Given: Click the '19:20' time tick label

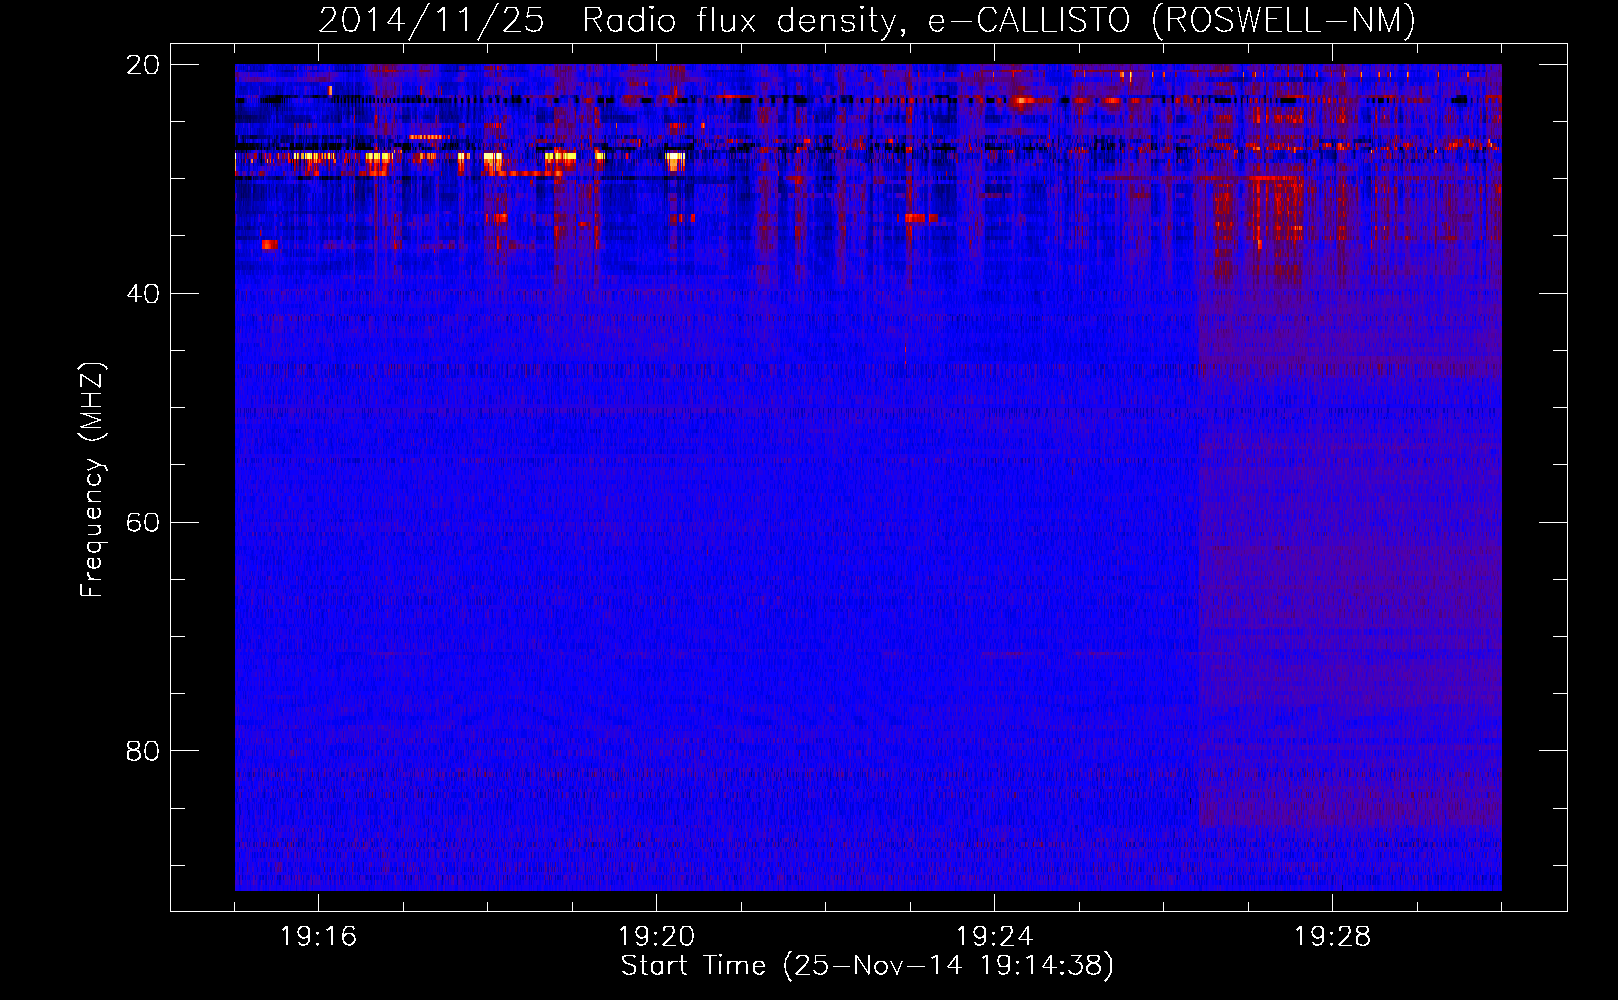Looking at the screenshot, I should click(656, 937).
